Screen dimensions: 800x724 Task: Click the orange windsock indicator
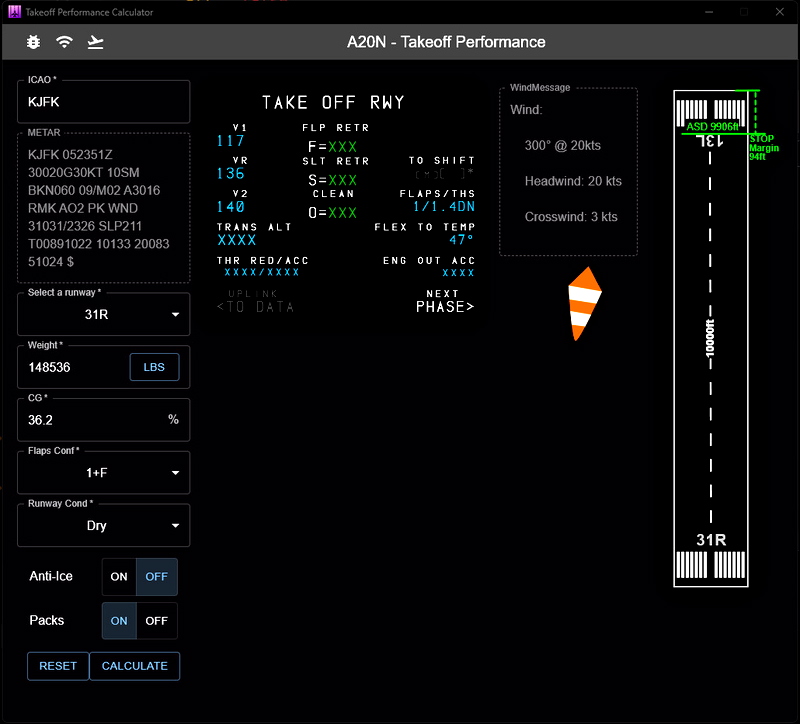click(x=586, y=302)
